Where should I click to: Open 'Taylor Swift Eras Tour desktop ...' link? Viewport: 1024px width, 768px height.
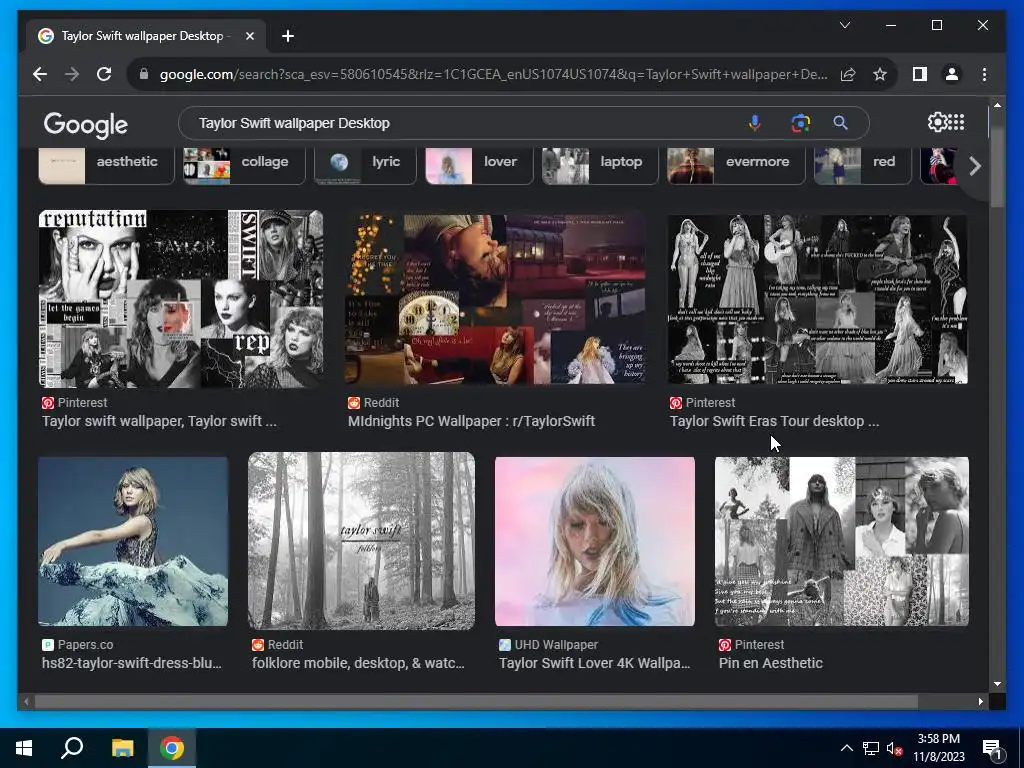[775, 421]
